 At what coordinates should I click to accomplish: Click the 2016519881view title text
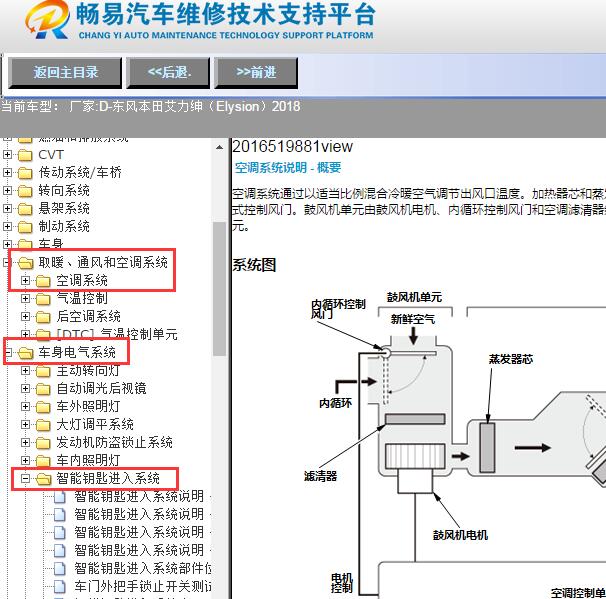(293, 147)
